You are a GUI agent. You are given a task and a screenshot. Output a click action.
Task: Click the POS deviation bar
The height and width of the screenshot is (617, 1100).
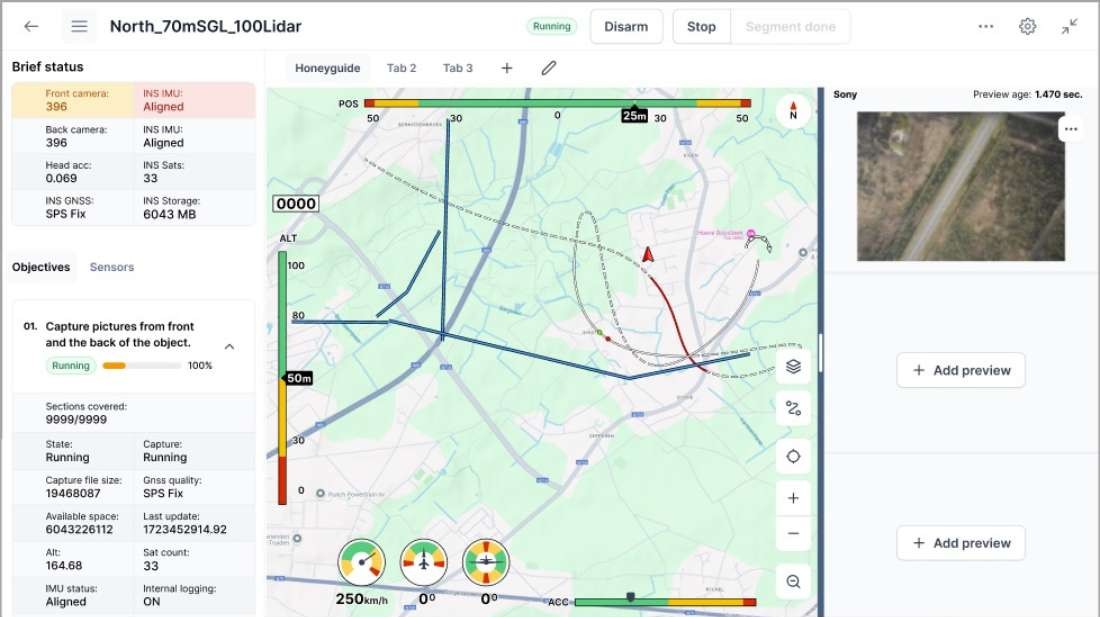[x=558, y=103]
